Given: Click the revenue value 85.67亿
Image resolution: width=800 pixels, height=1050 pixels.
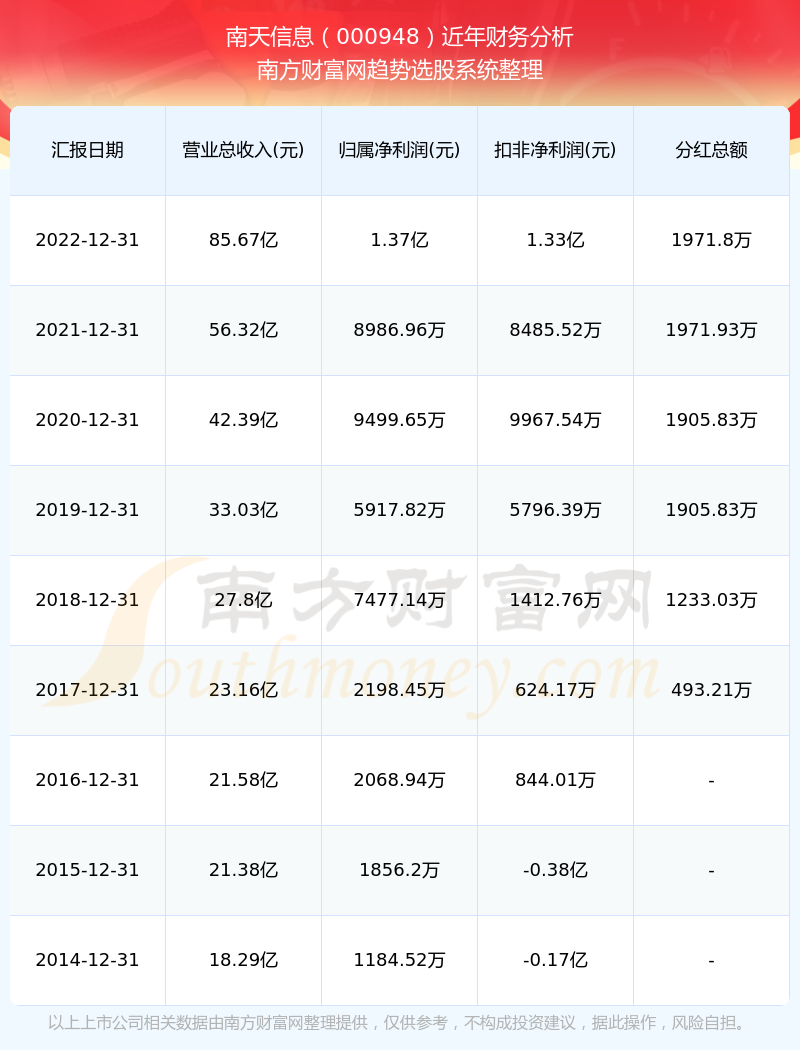Looking at the screenshot, I should [x=244, y=240].
